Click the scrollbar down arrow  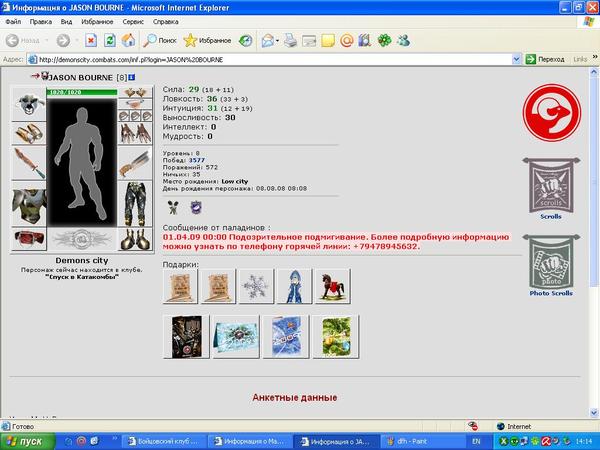(x=594, y=412)
